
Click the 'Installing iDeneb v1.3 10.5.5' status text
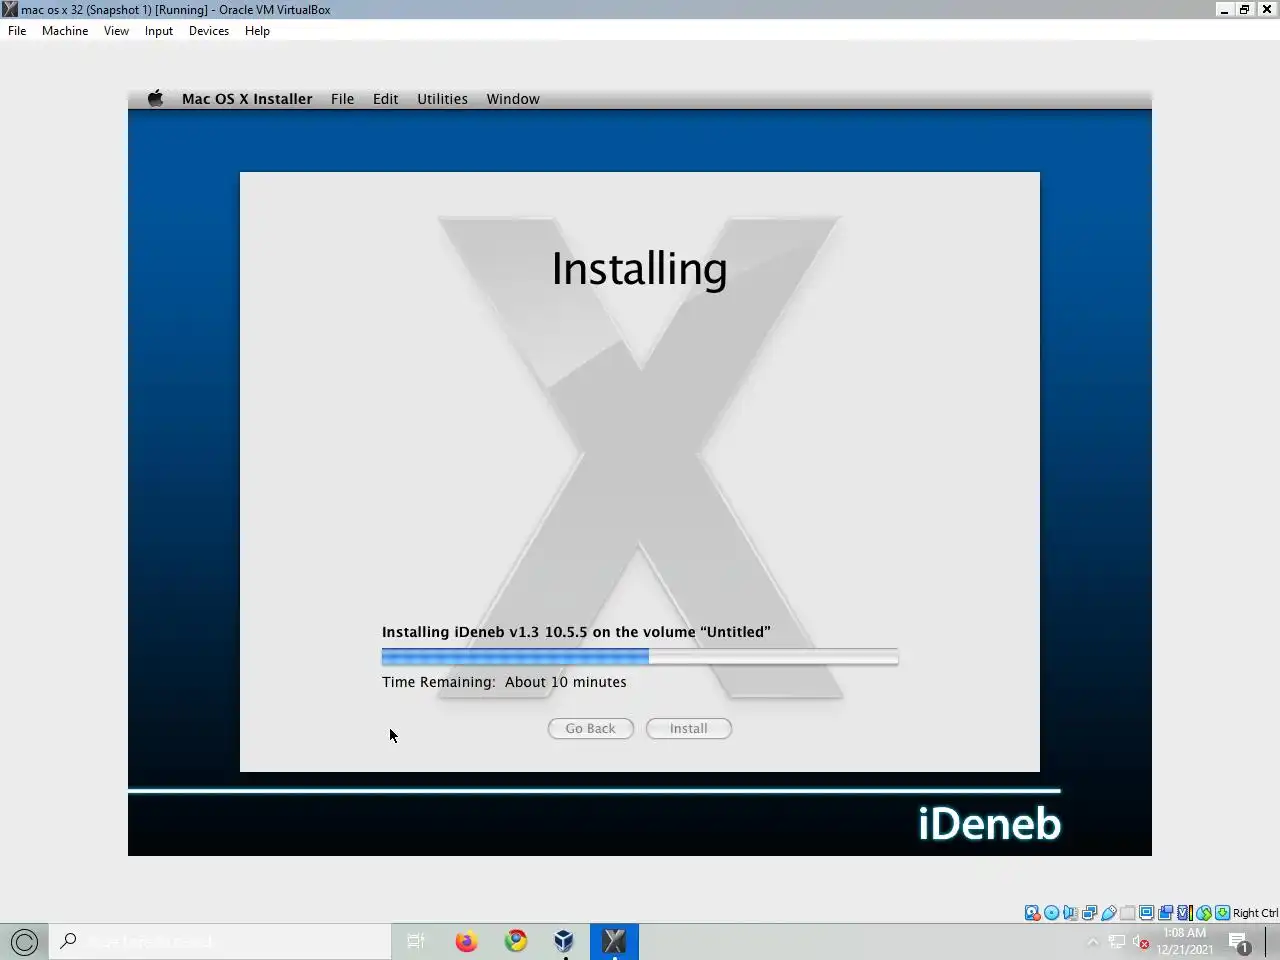point(576,632)
